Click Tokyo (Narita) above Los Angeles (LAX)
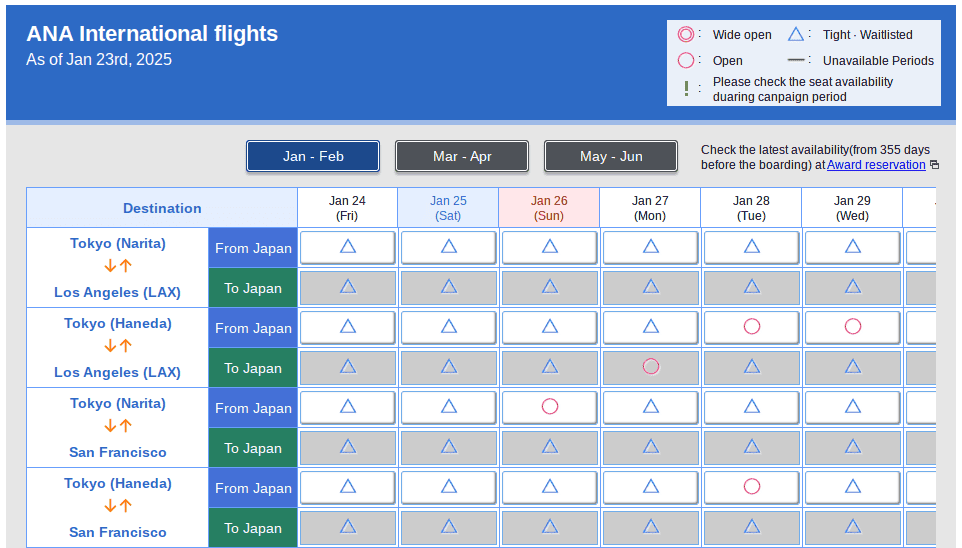 [118, 243]
